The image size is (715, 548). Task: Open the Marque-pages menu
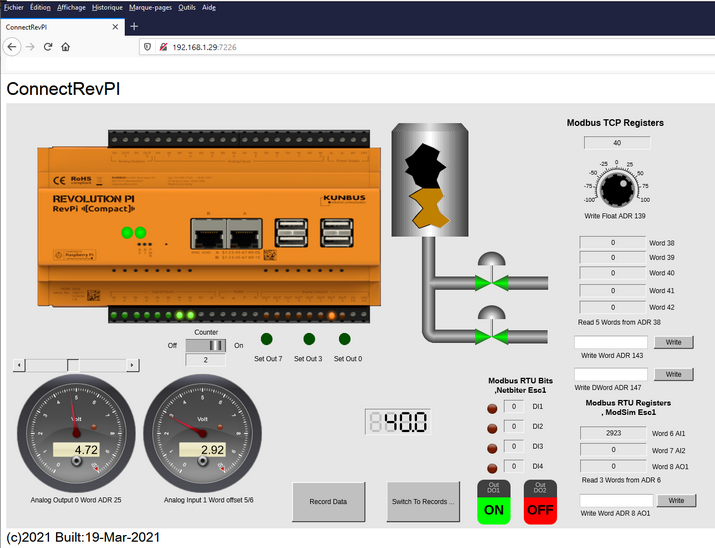(x=150, y=7)
